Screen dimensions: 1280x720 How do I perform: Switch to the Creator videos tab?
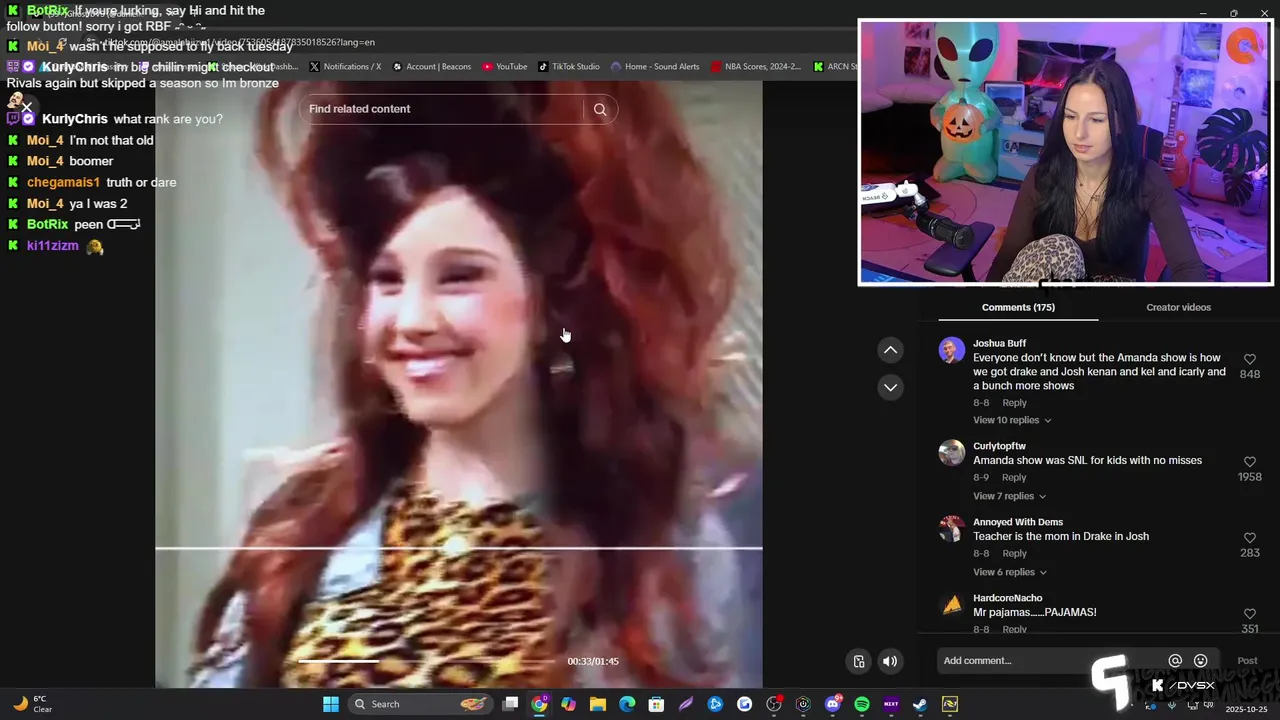[1178, 307]
